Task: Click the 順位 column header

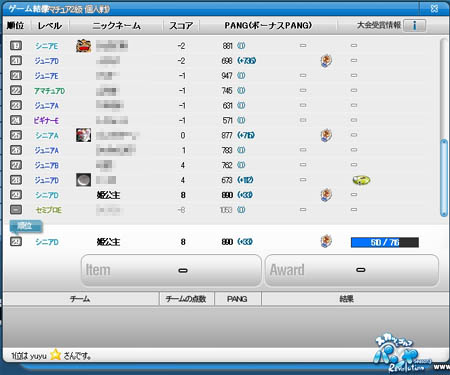Action: (x=15, y=25)
